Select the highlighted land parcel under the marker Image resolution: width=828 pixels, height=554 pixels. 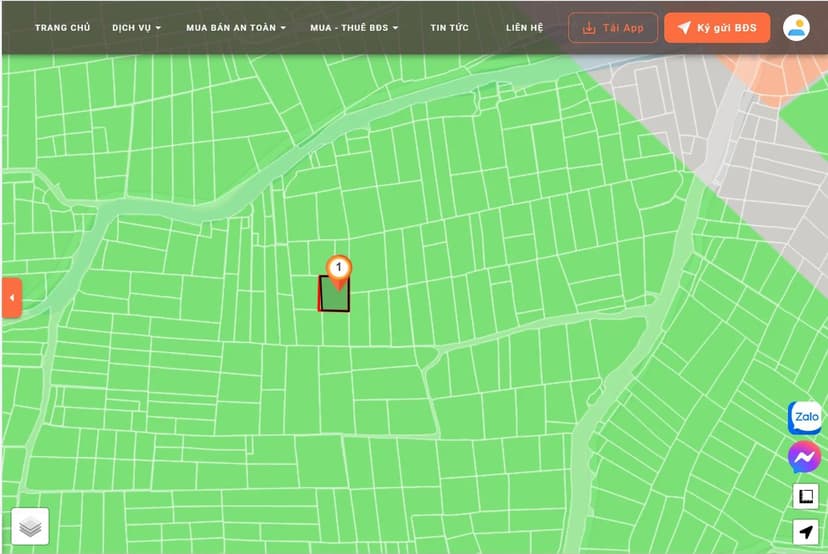coord(334,300)
